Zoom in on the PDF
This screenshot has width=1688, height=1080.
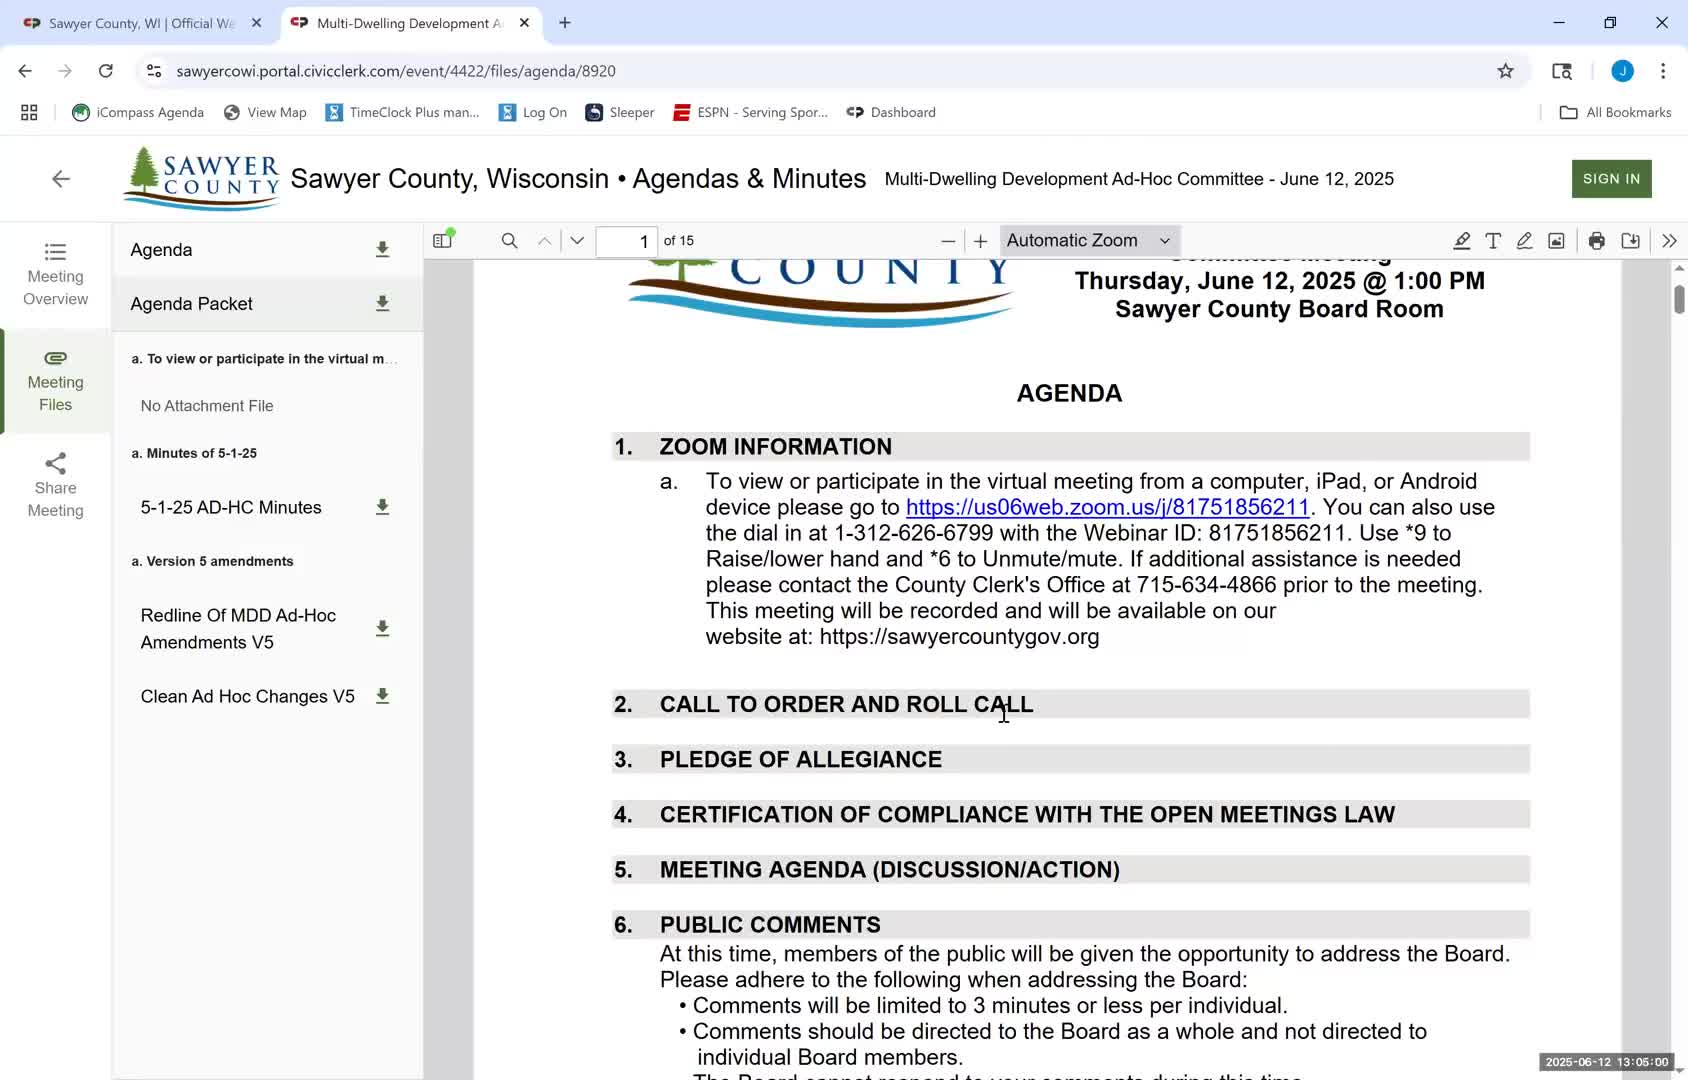click(981, 241)
